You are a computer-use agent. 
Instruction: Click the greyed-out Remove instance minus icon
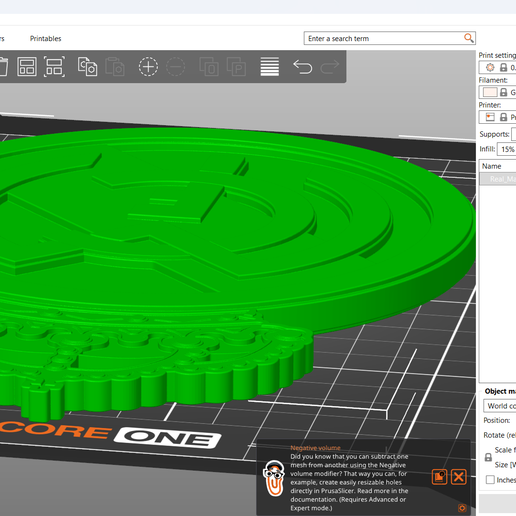[x=175, y=67]
